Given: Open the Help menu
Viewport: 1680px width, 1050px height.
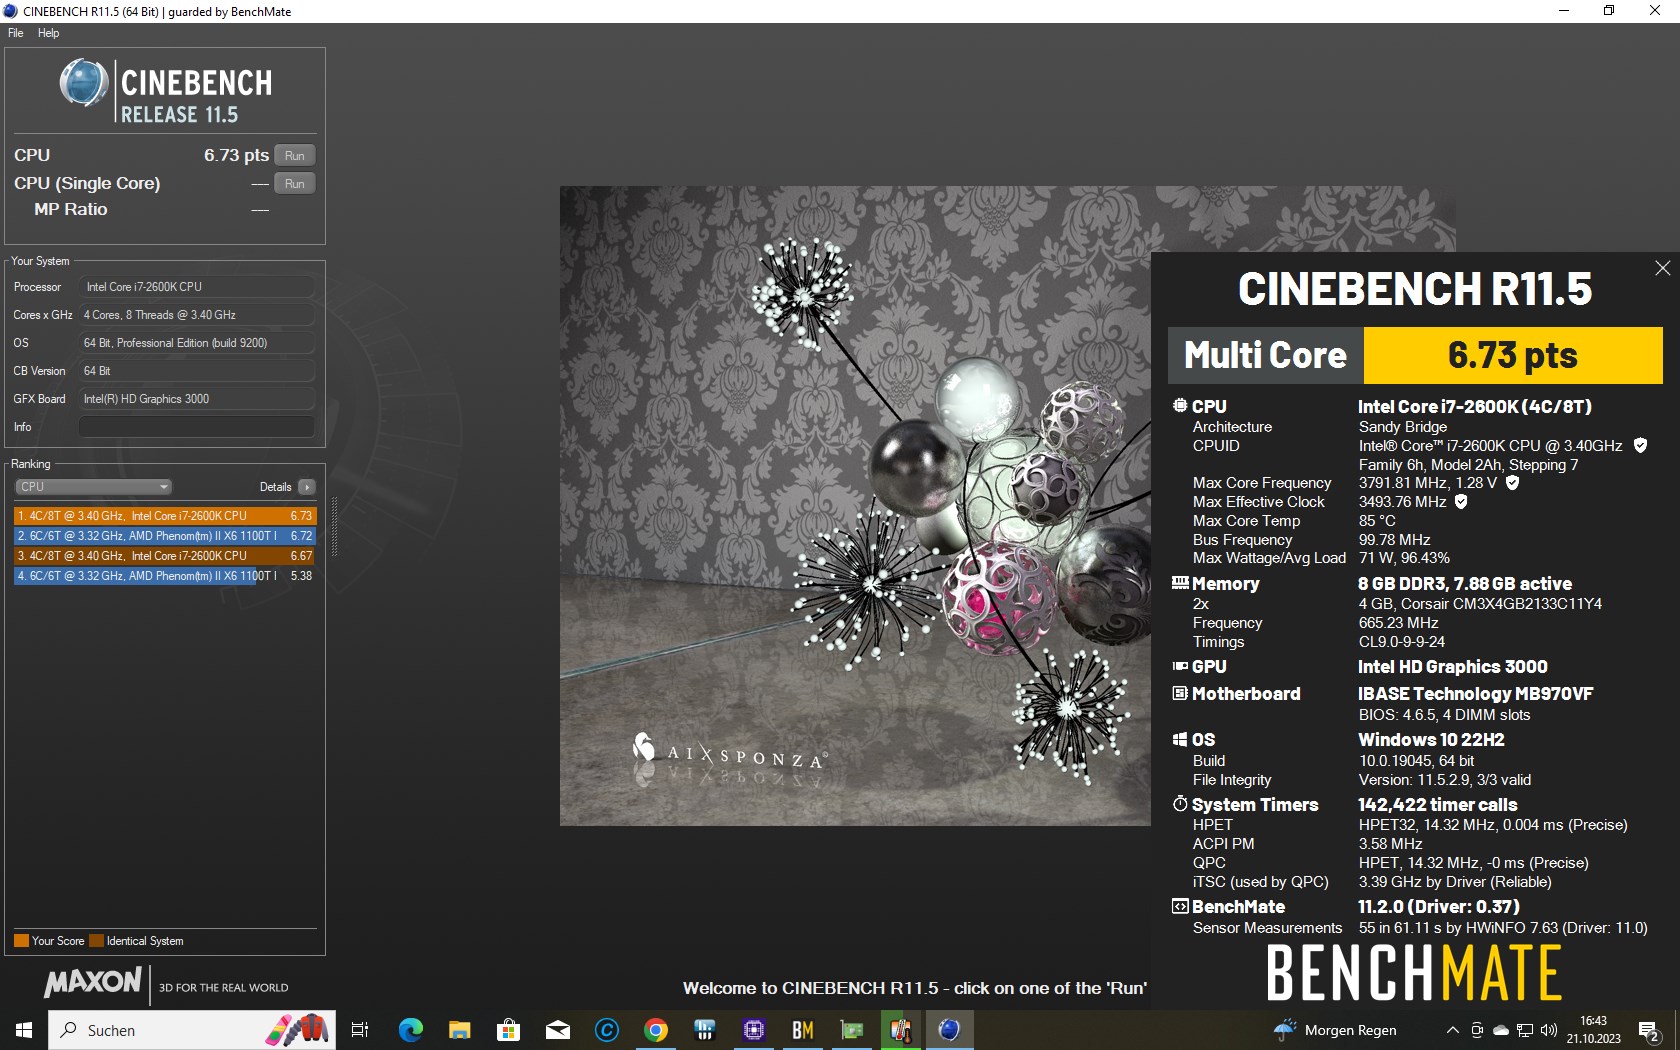Looking at the screenshot, I should 48,33.
